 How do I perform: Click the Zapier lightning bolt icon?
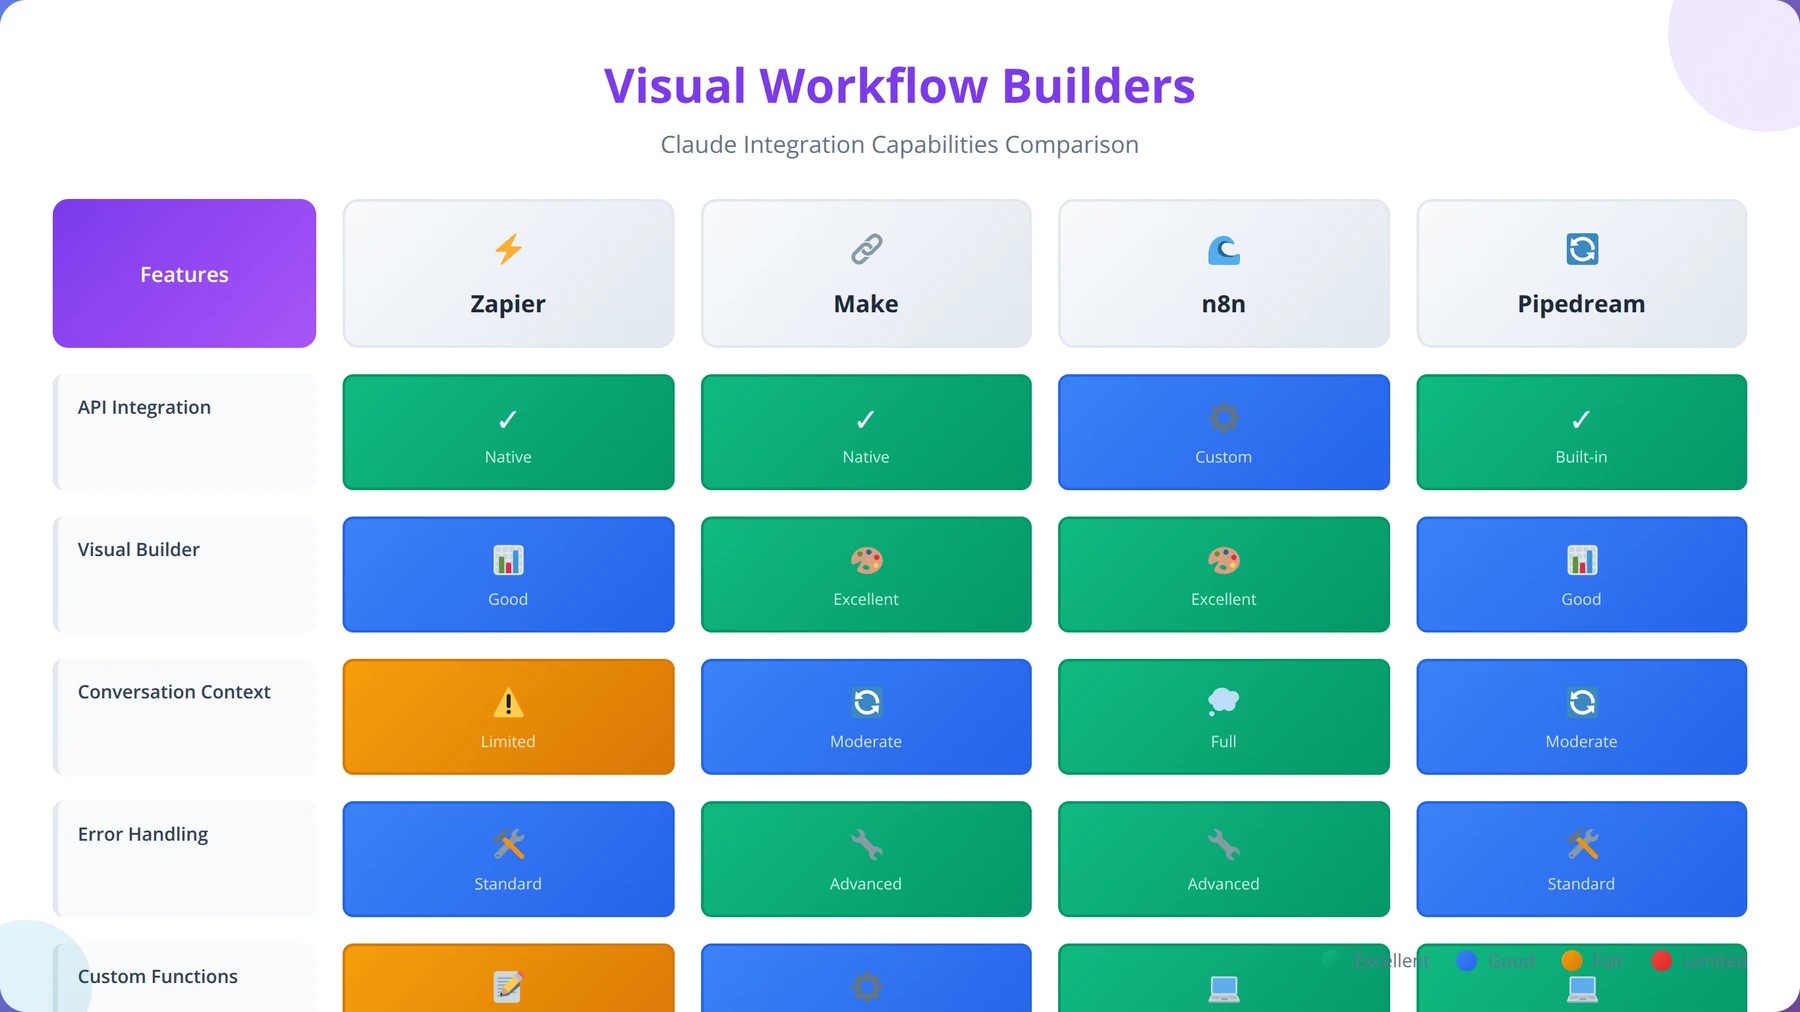pyautogui.click(x=508, y=249)
